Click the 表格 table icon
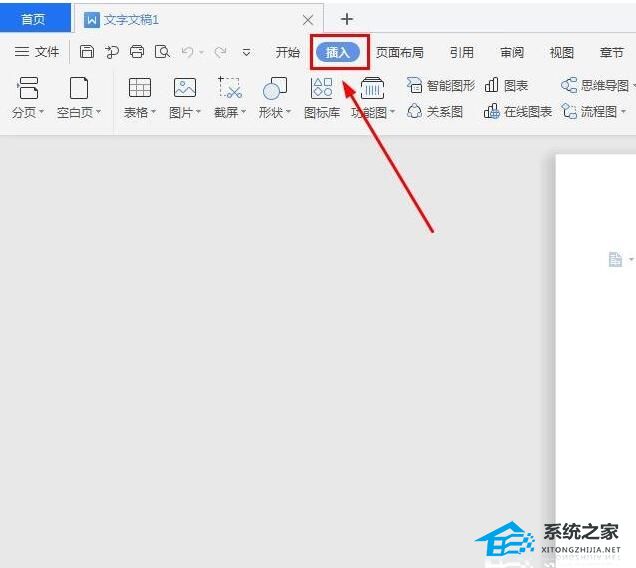The image size is (636, 568). (x=140, y=88)
